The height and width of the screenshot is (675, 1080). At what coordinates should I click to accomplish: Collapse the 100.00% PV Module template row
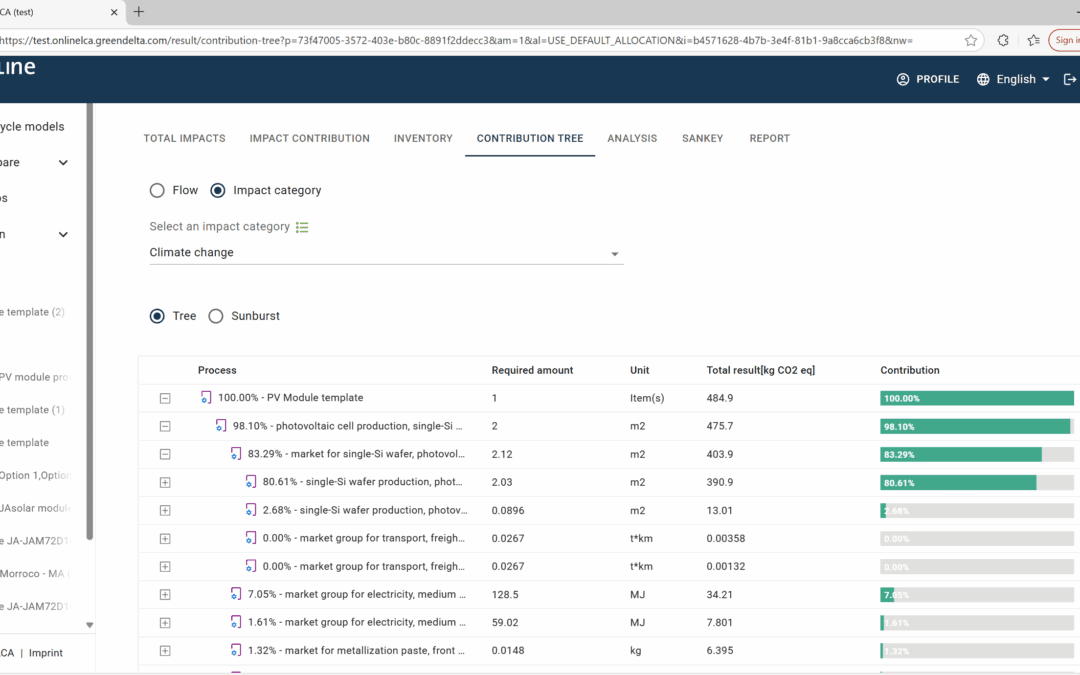coord(165,398)
